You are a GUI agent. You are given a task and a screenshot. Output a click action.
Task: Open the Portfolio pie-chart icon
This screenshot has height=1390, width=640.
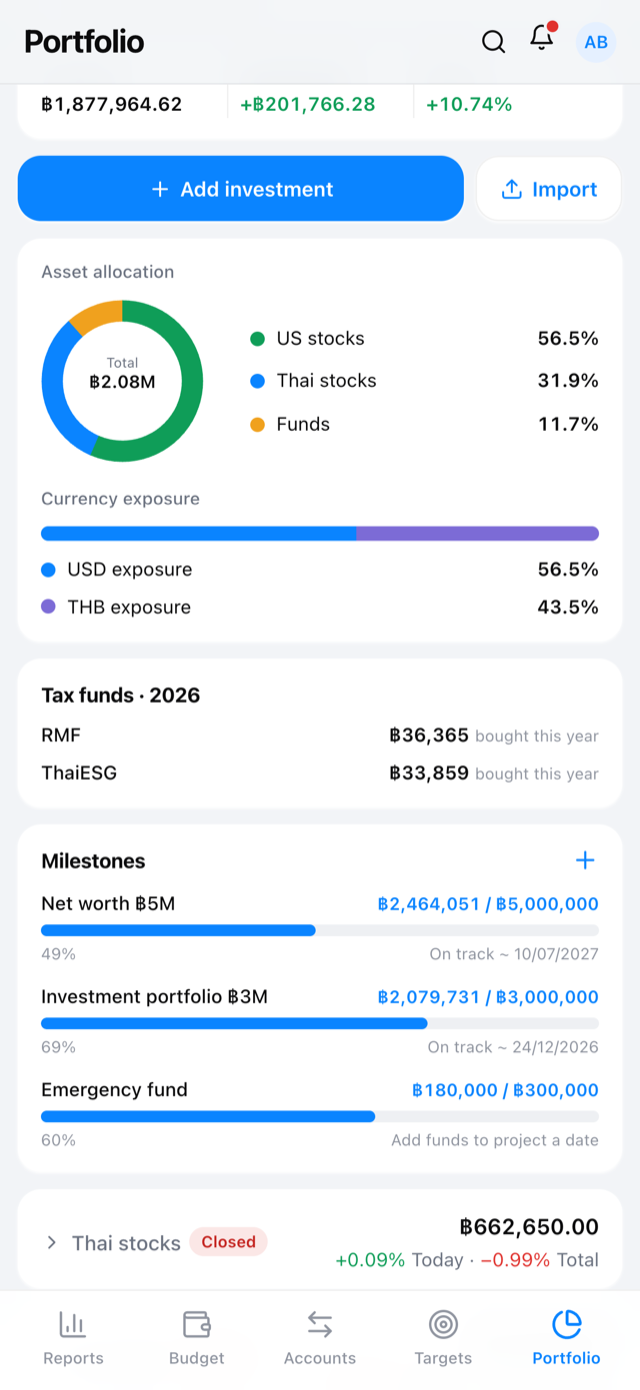click(567, 1324)
